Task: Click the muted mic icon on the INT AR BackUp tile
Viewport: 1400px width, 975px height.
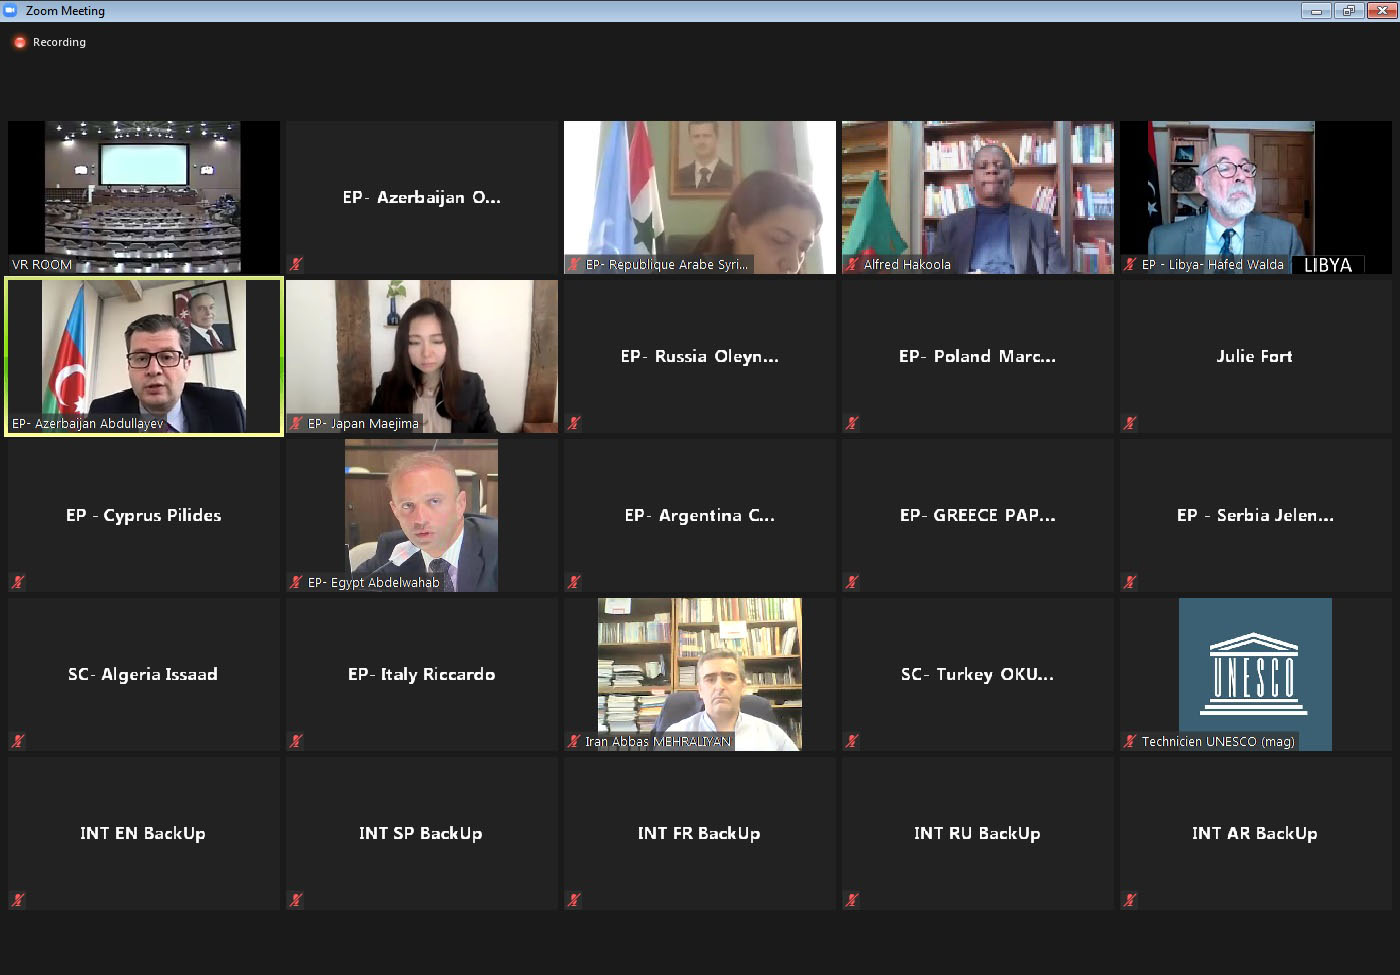Action: 1130,900
